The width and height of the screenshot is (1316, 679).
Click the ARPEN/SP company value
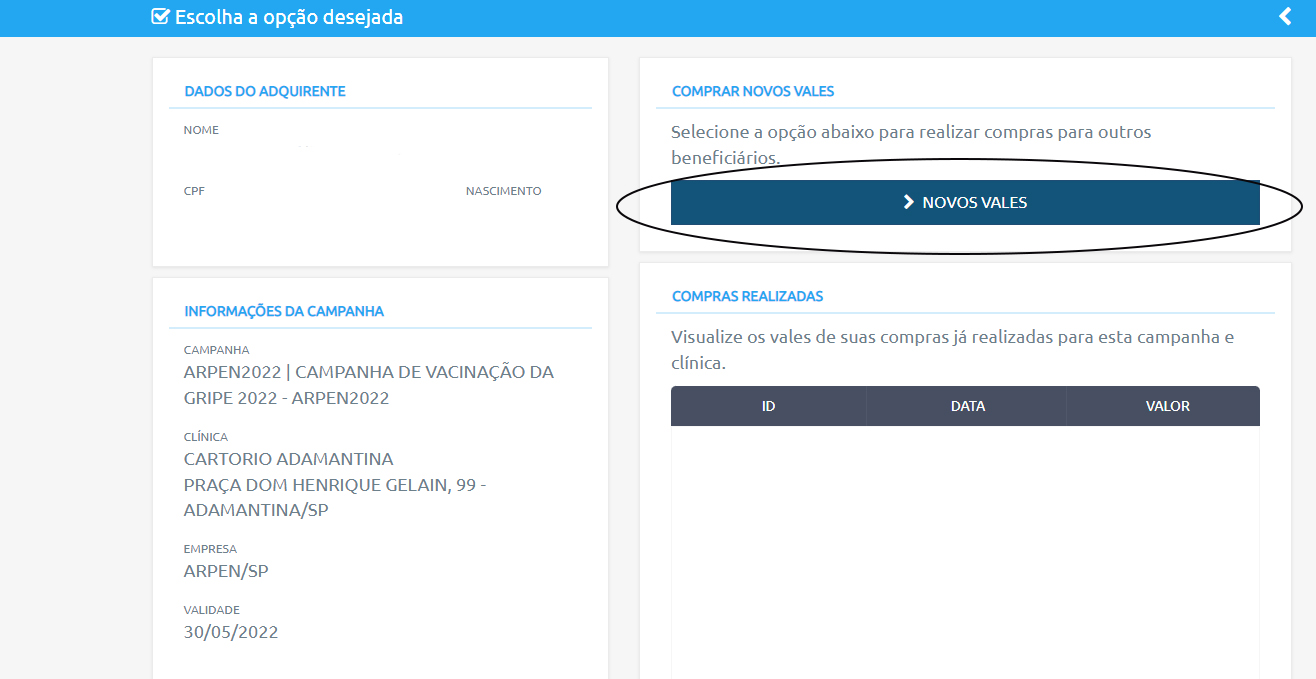click(x=226, y=571)
